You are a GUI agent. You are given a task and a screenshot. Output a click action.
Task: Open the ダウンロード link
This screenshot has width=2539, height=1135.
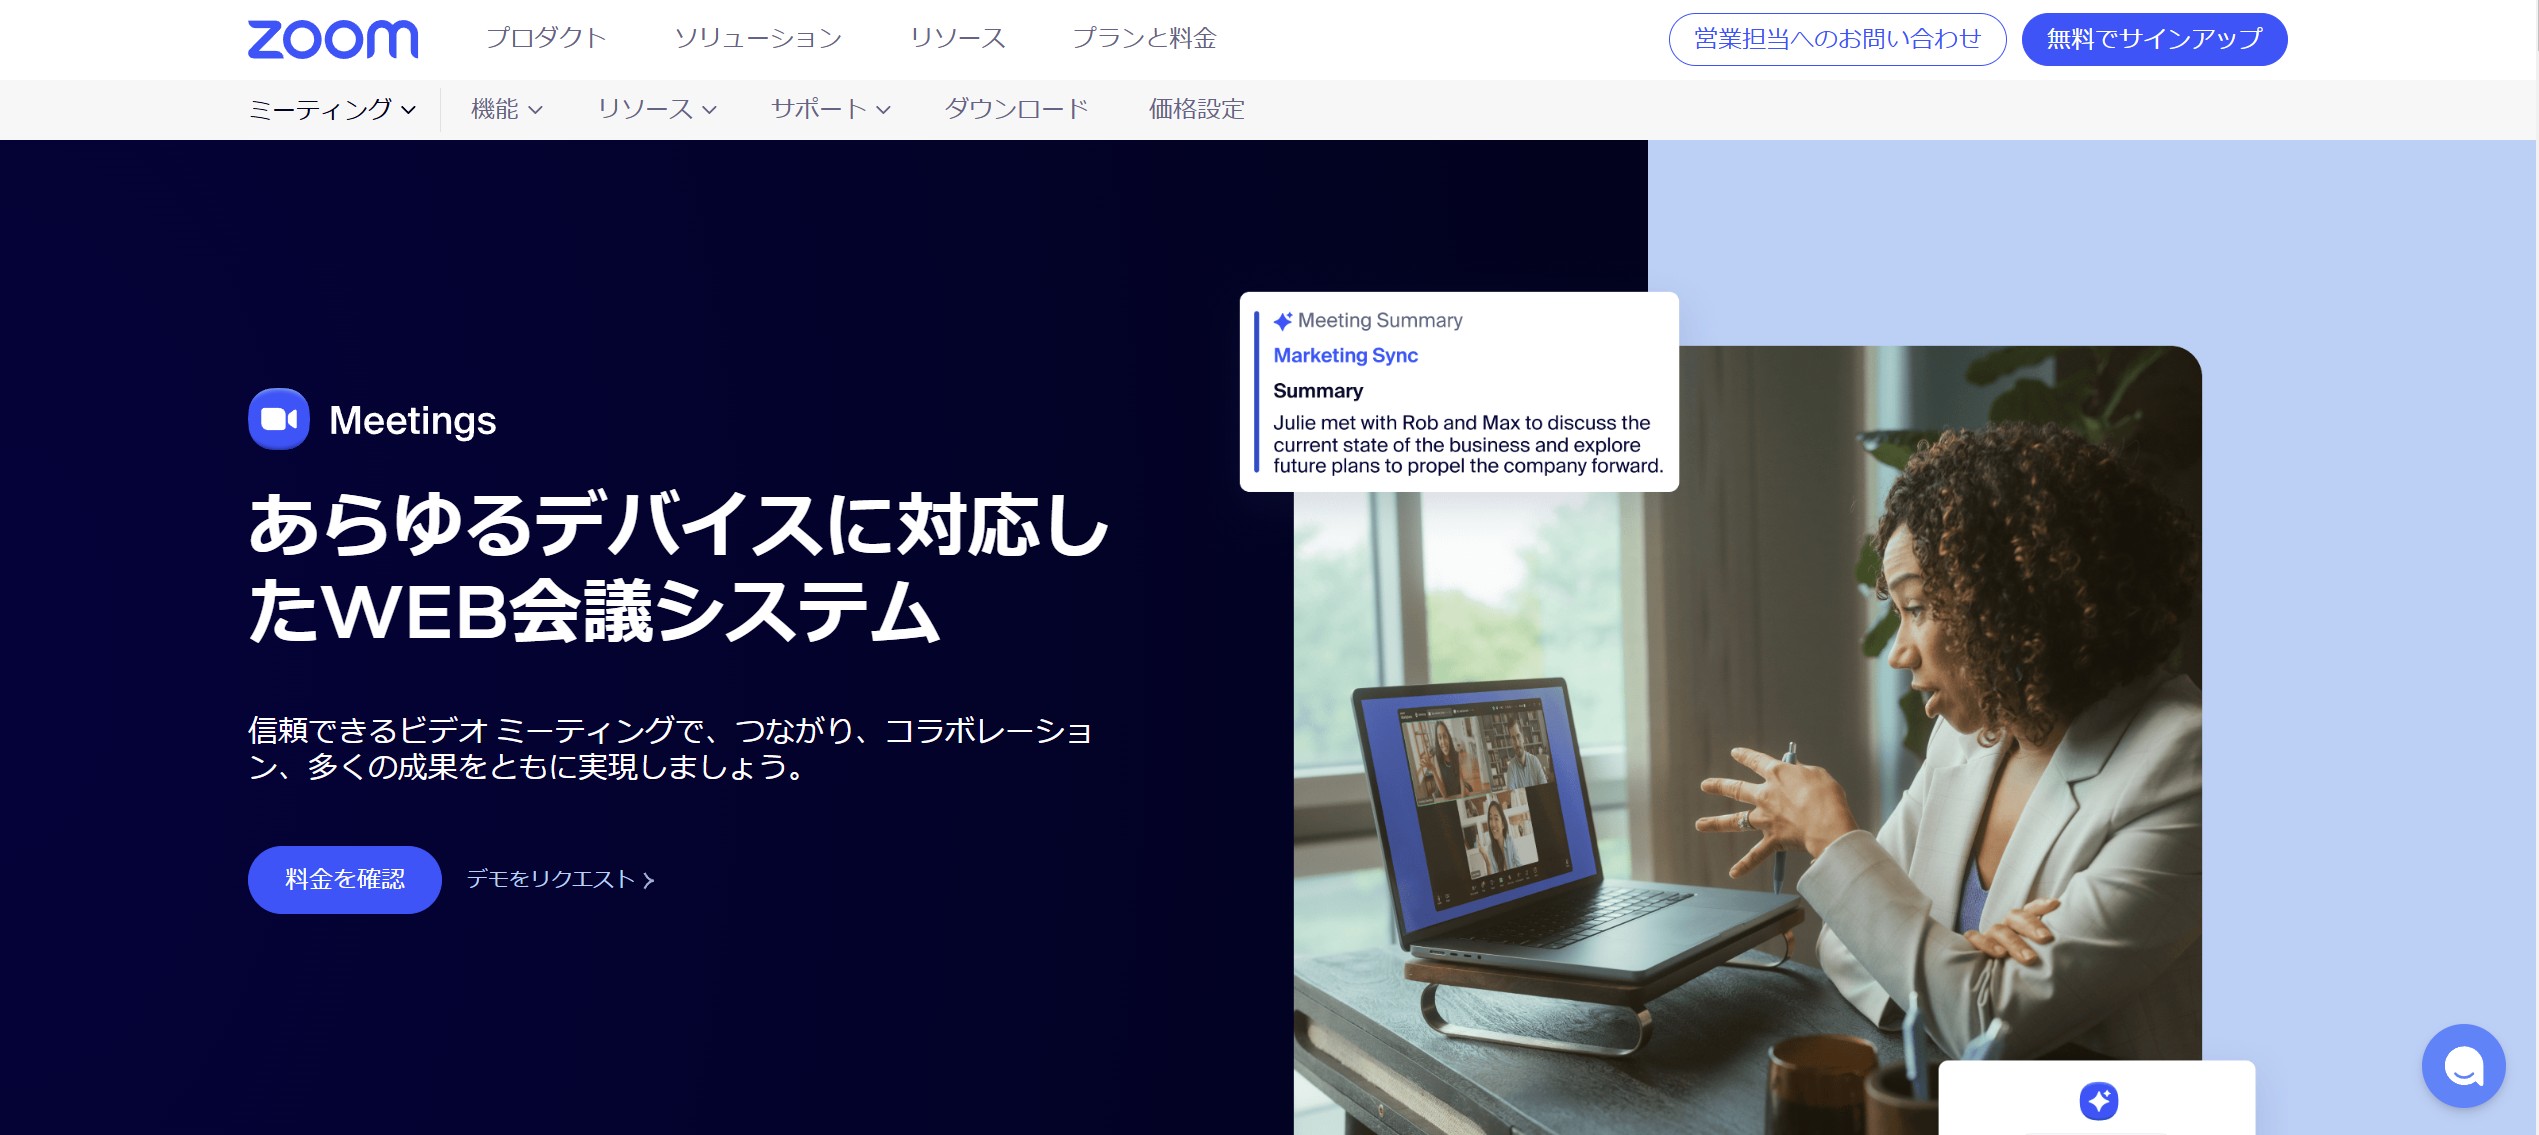click(x=1016, y=109)
